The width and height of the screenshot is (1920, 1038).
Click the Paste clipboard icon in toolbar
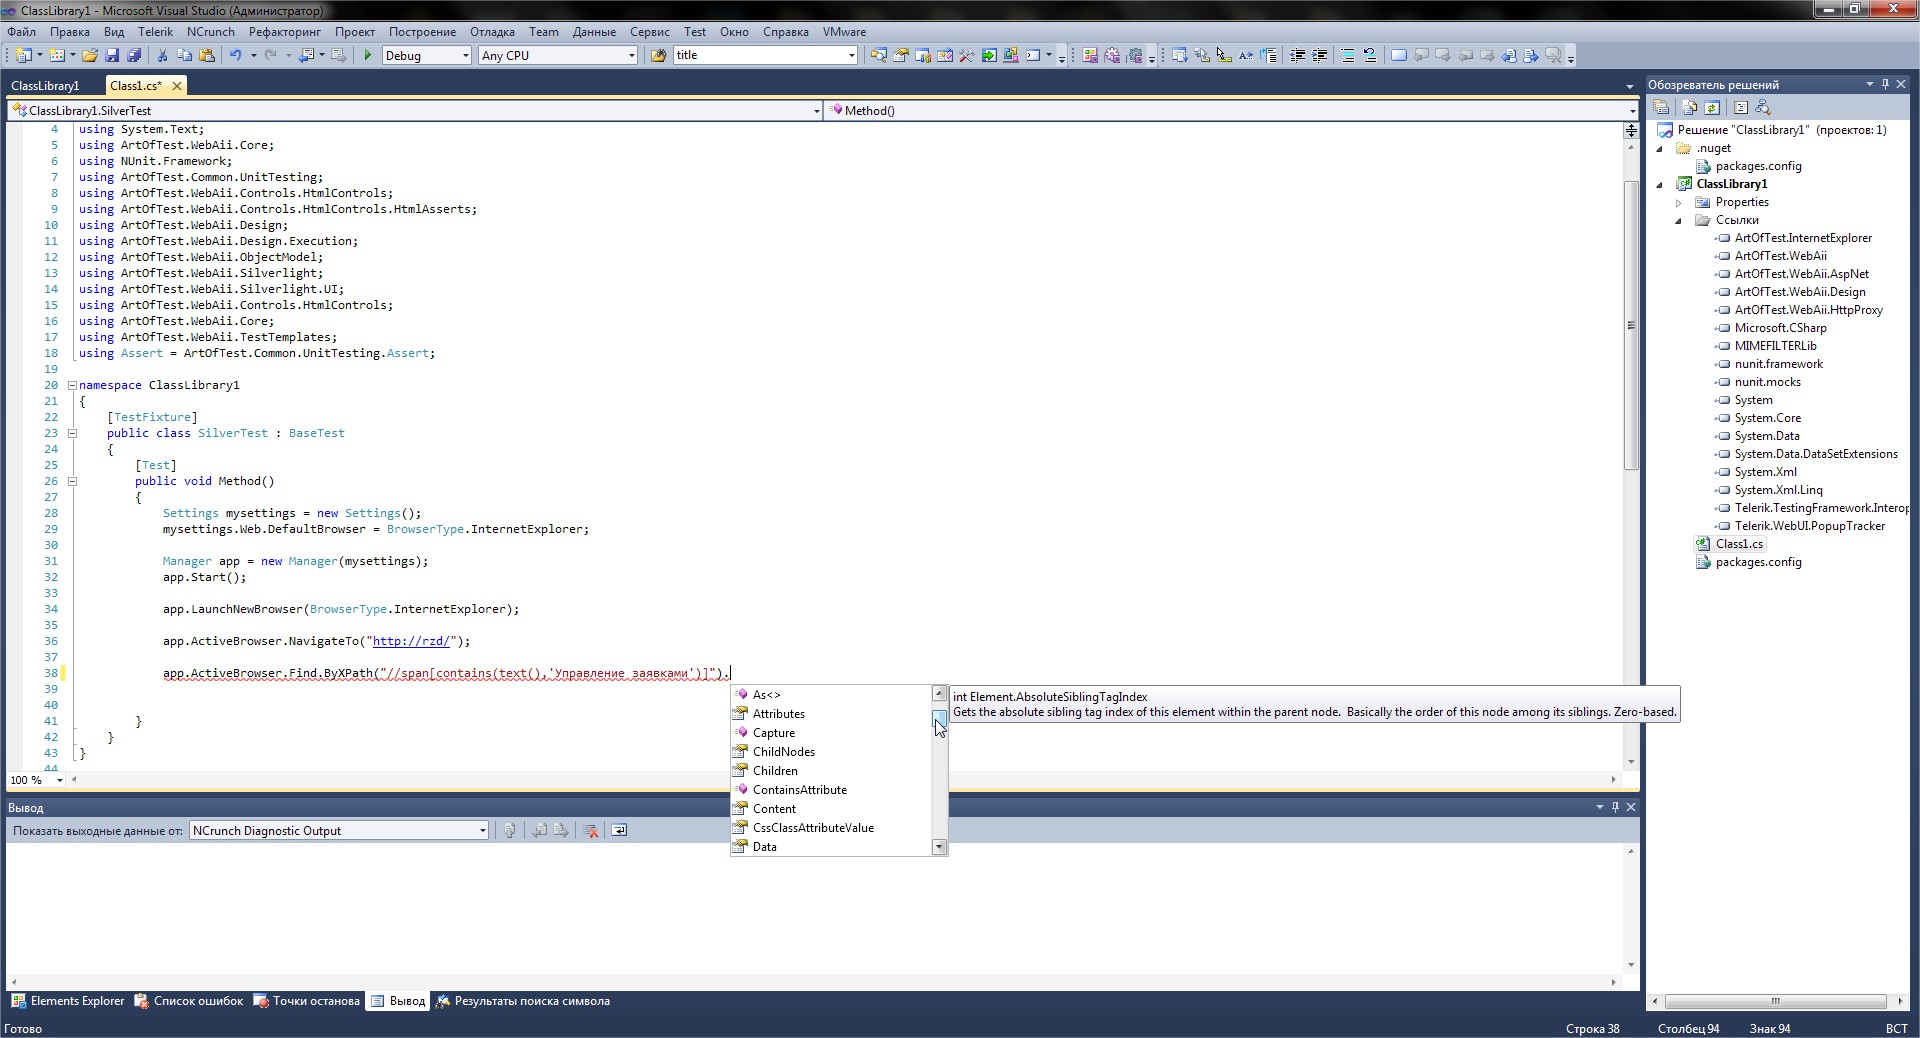(x=207, y=56)
